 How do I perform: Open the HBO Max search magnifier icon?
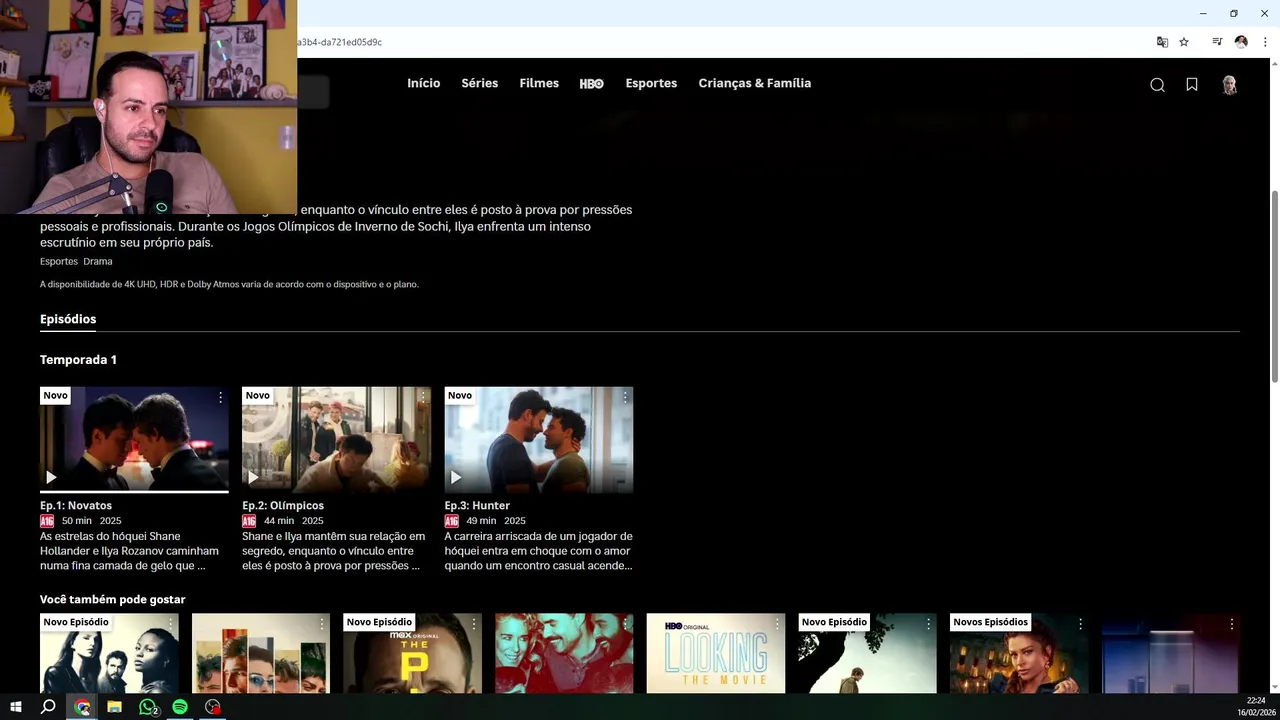point(1157,85)
